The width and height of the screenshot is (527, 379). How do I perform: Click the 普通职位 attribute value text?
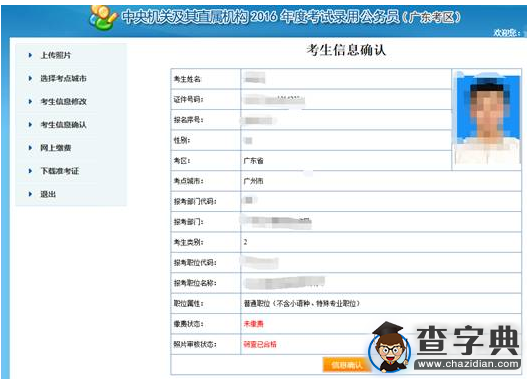pos(302,303)
